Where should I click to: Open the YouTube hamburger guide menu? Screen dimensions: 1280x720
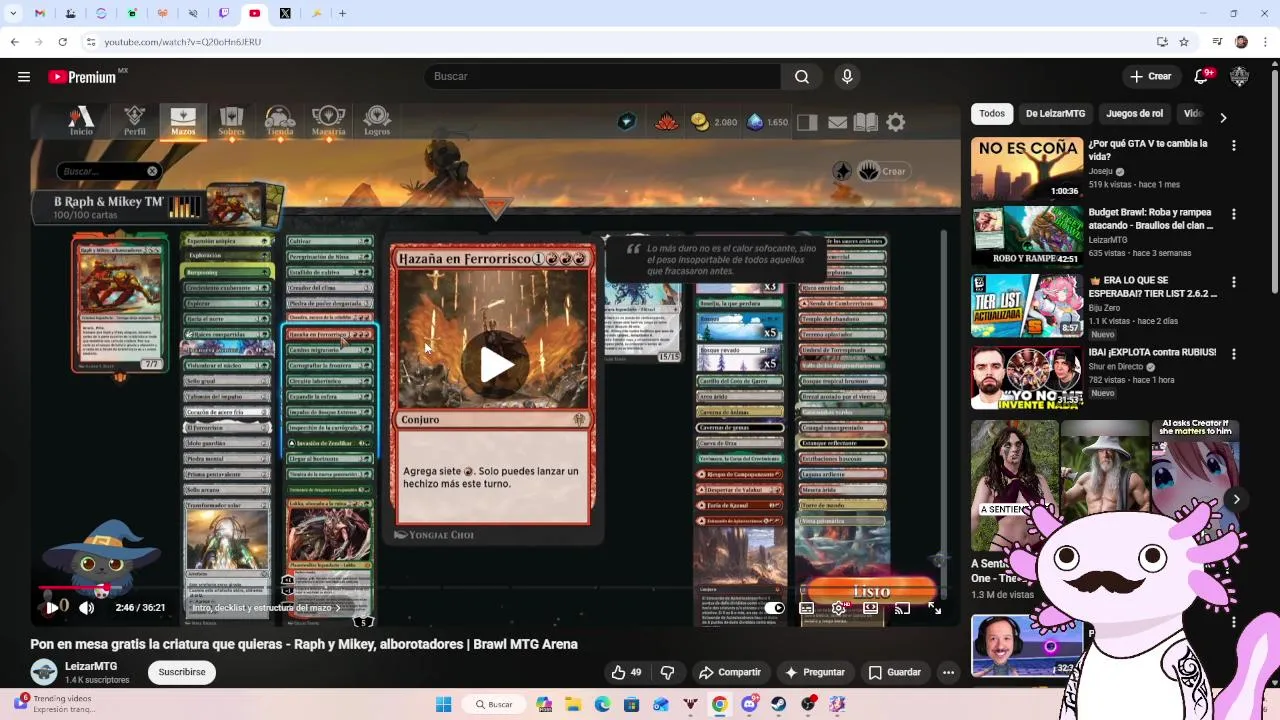tap(24, 76)
